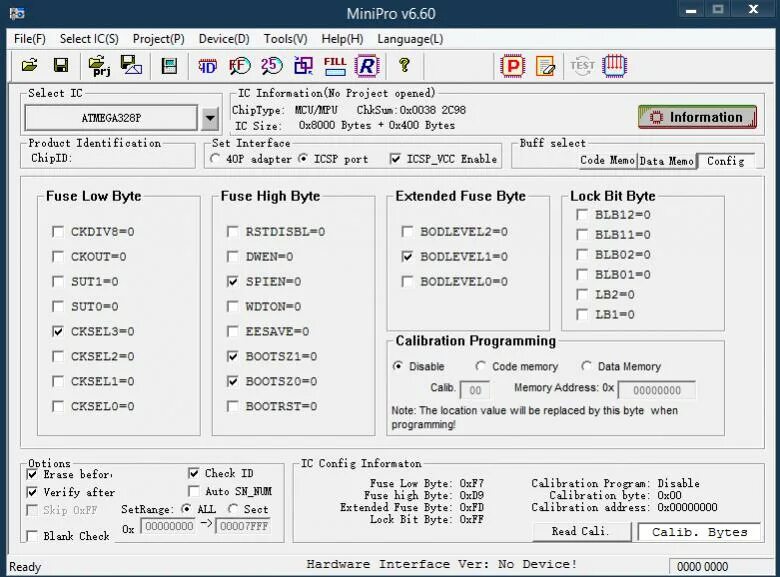Viewport: 780px width, 577px height.
Task: Click the Memory Address input field
Action: pos(657,390)
